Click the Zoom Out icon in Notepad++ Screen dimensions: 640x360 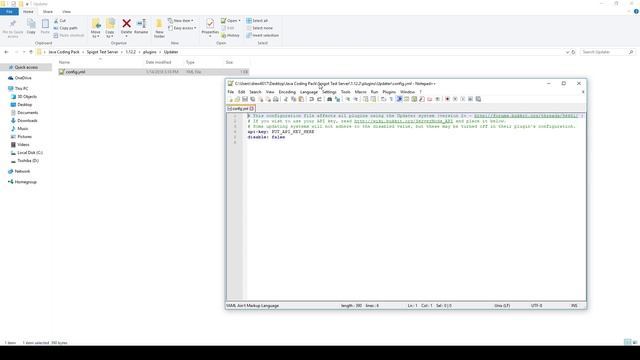[356, 99]
